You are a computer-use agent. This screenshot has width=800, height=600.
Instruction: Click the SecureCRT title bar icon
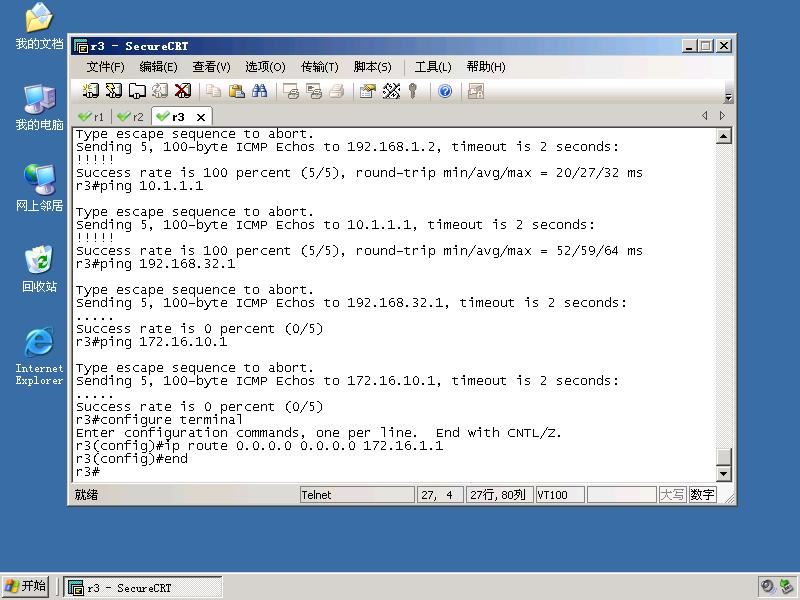81,46
